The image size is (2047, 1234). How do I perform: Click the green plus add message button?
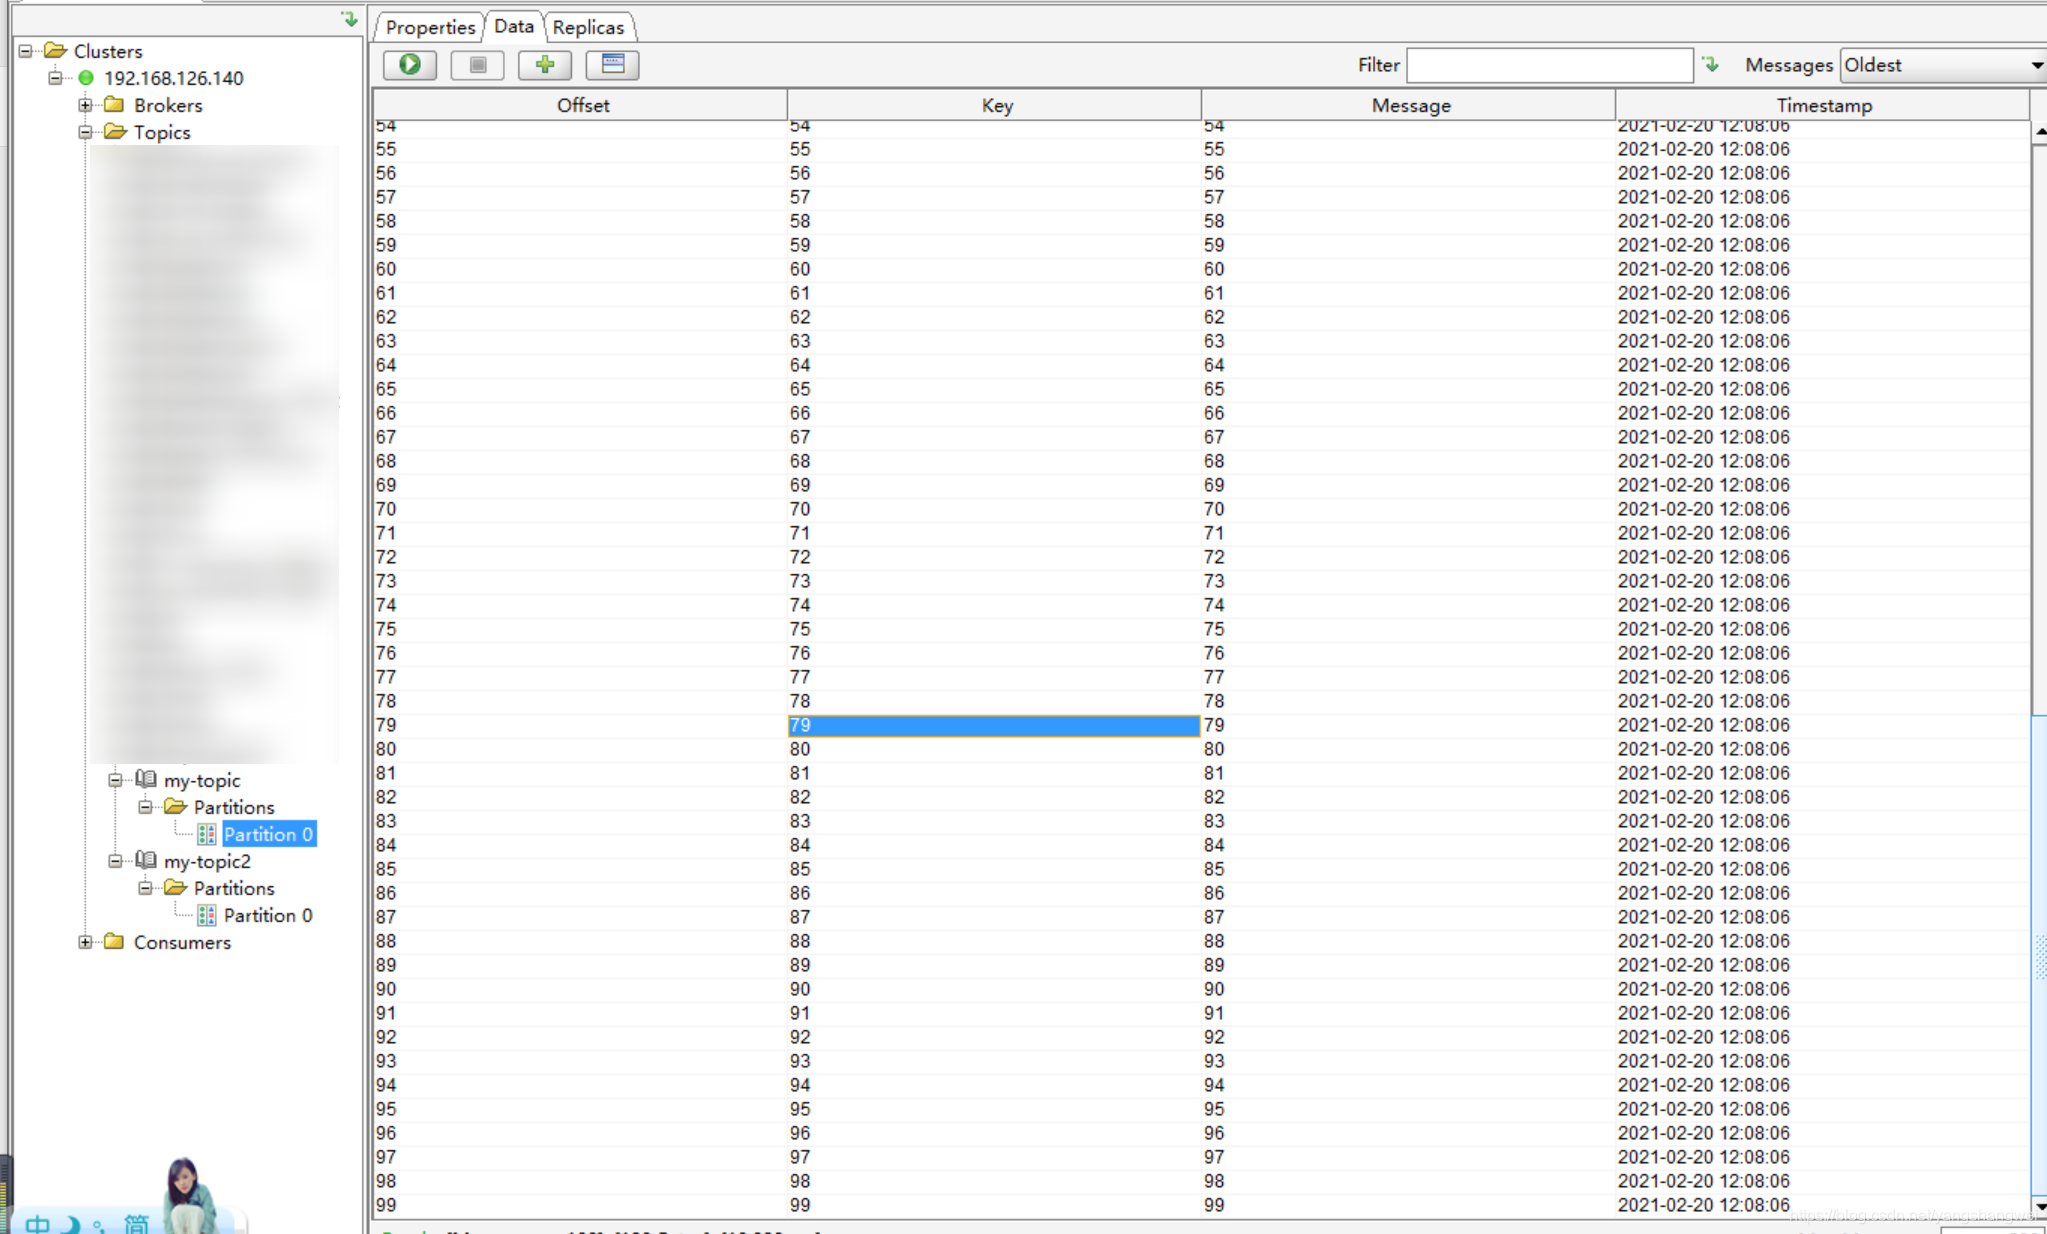pos(545,65)
